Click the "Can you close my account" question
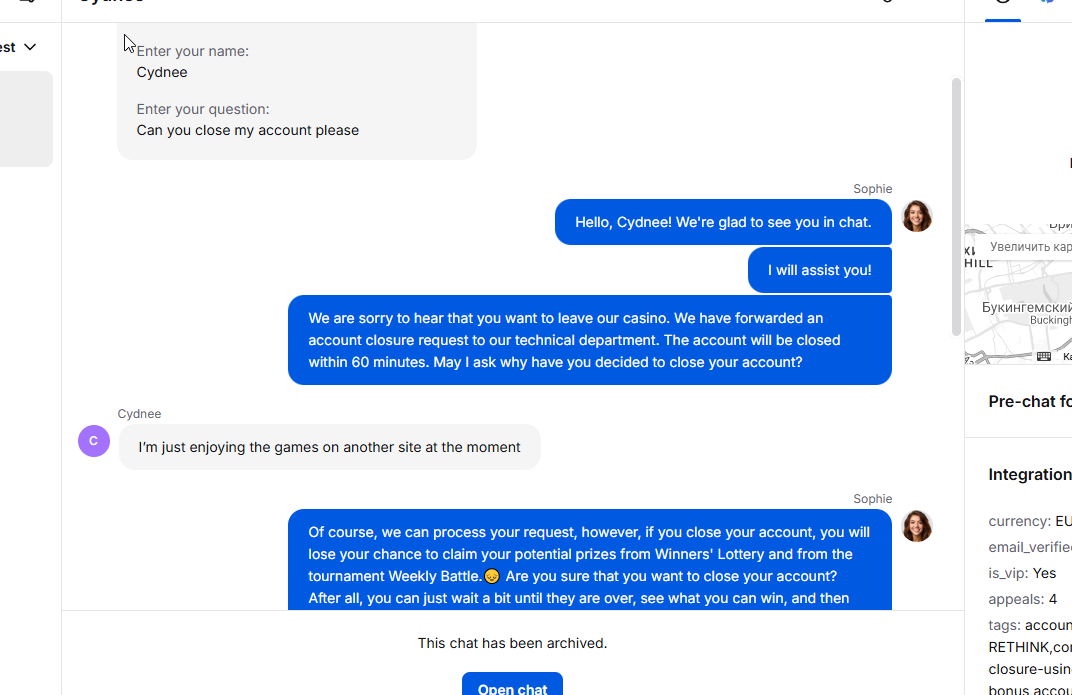 point(248,130)
